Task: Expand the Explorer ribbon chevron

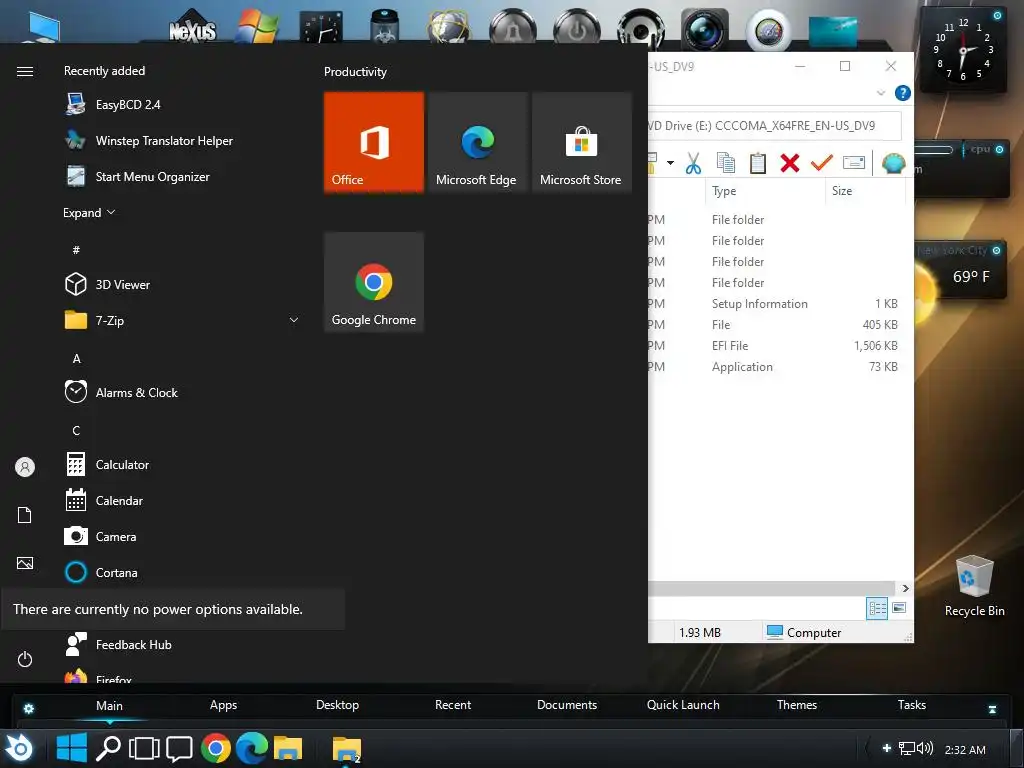Action: coord(881,93)
